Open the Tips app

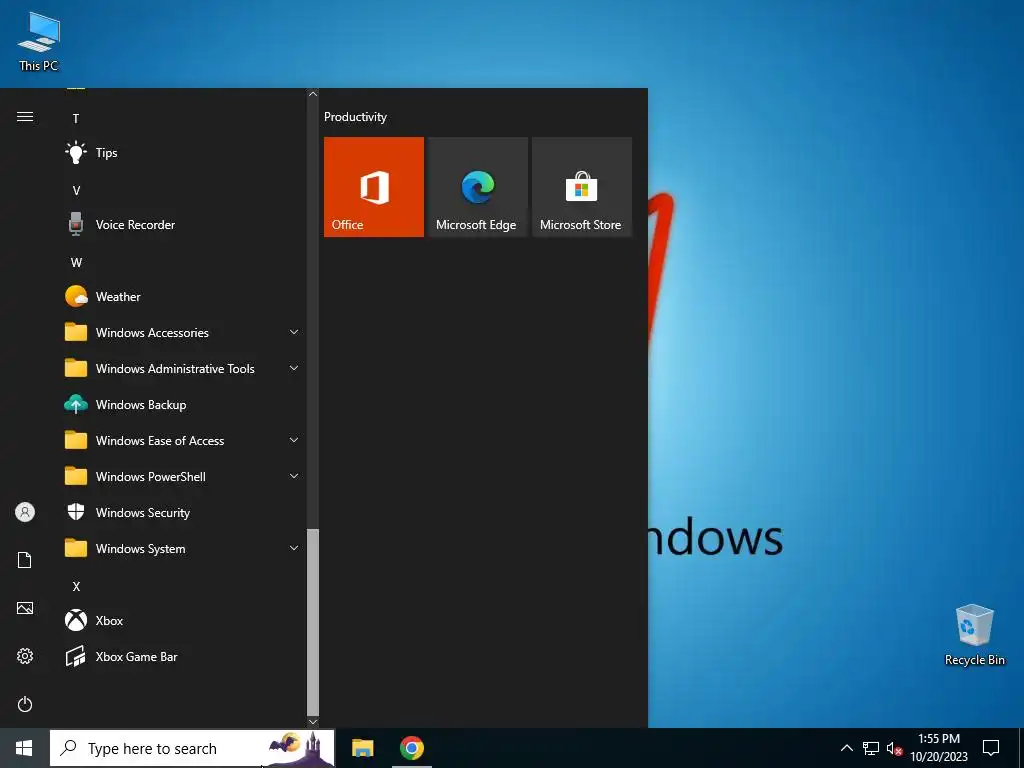(182, 153)
